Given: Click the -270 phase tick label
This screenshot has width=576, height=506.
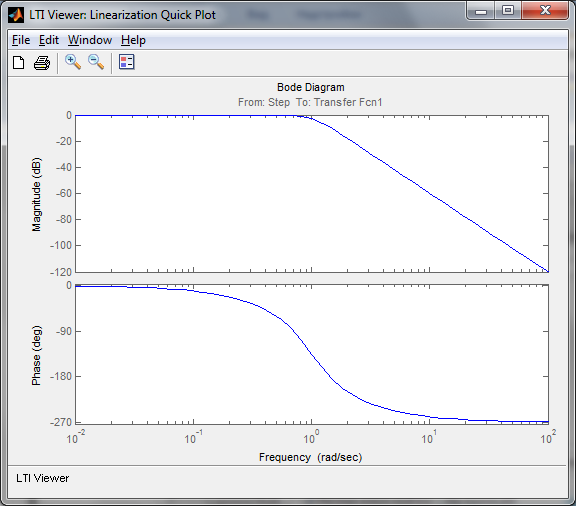Looking at the screenshot, I should (x=61, y=422).
